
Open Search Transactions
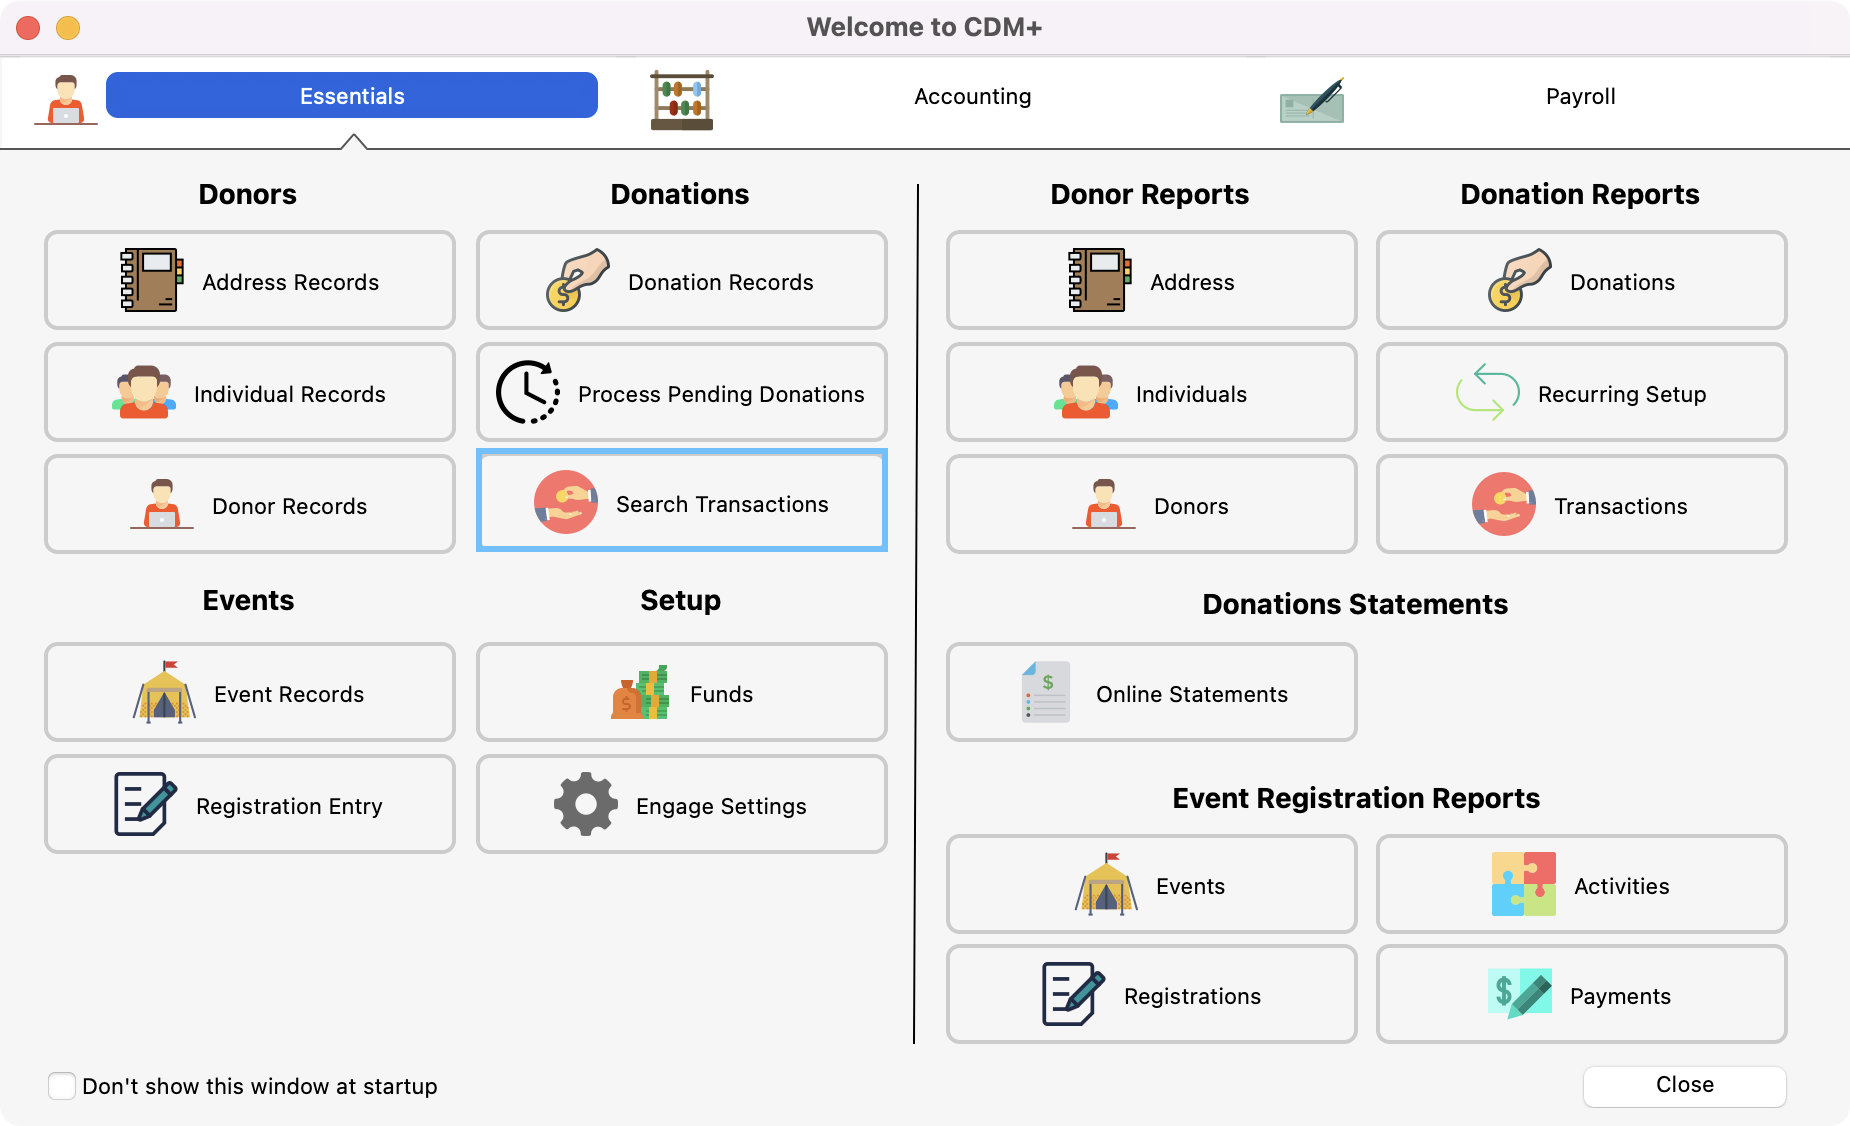coord(682,502)
